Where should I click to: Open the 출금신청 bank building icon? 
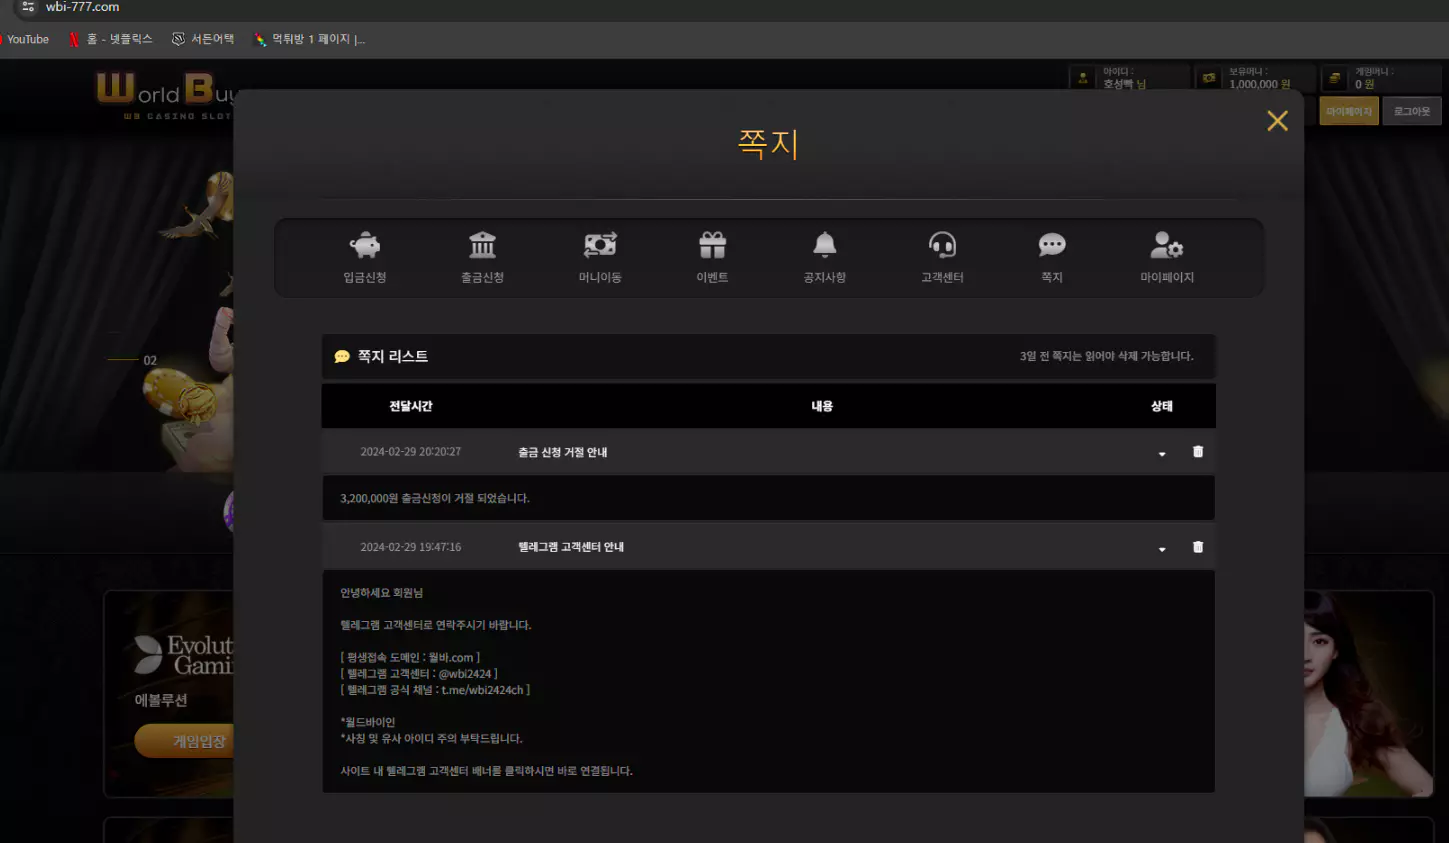coord(482,245)
